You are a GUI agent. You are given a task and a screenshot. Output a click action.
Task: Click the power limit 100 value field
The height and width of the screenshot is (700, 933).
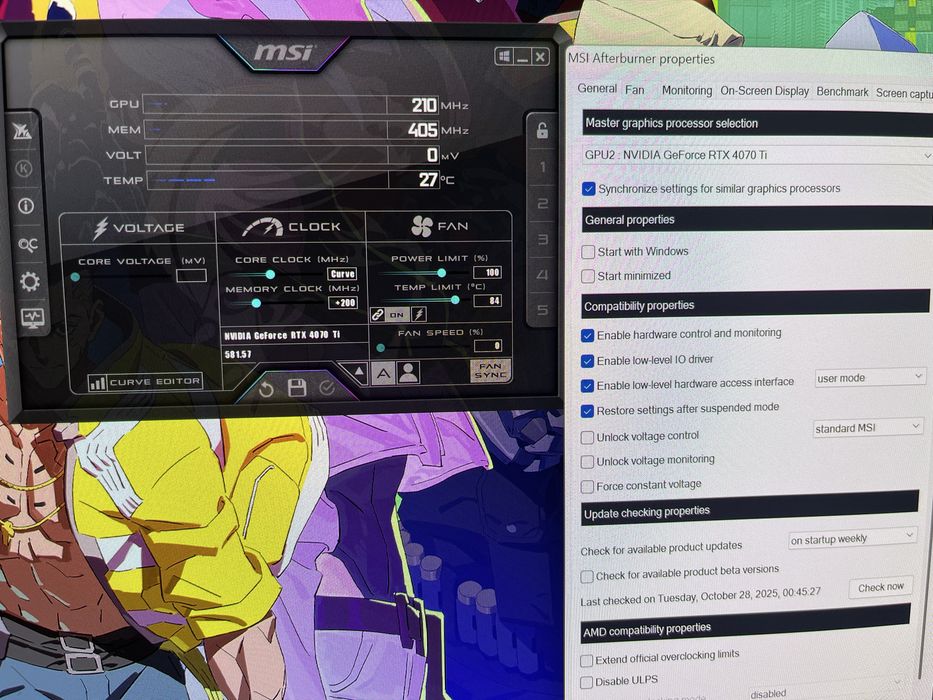tap(487, 273)
